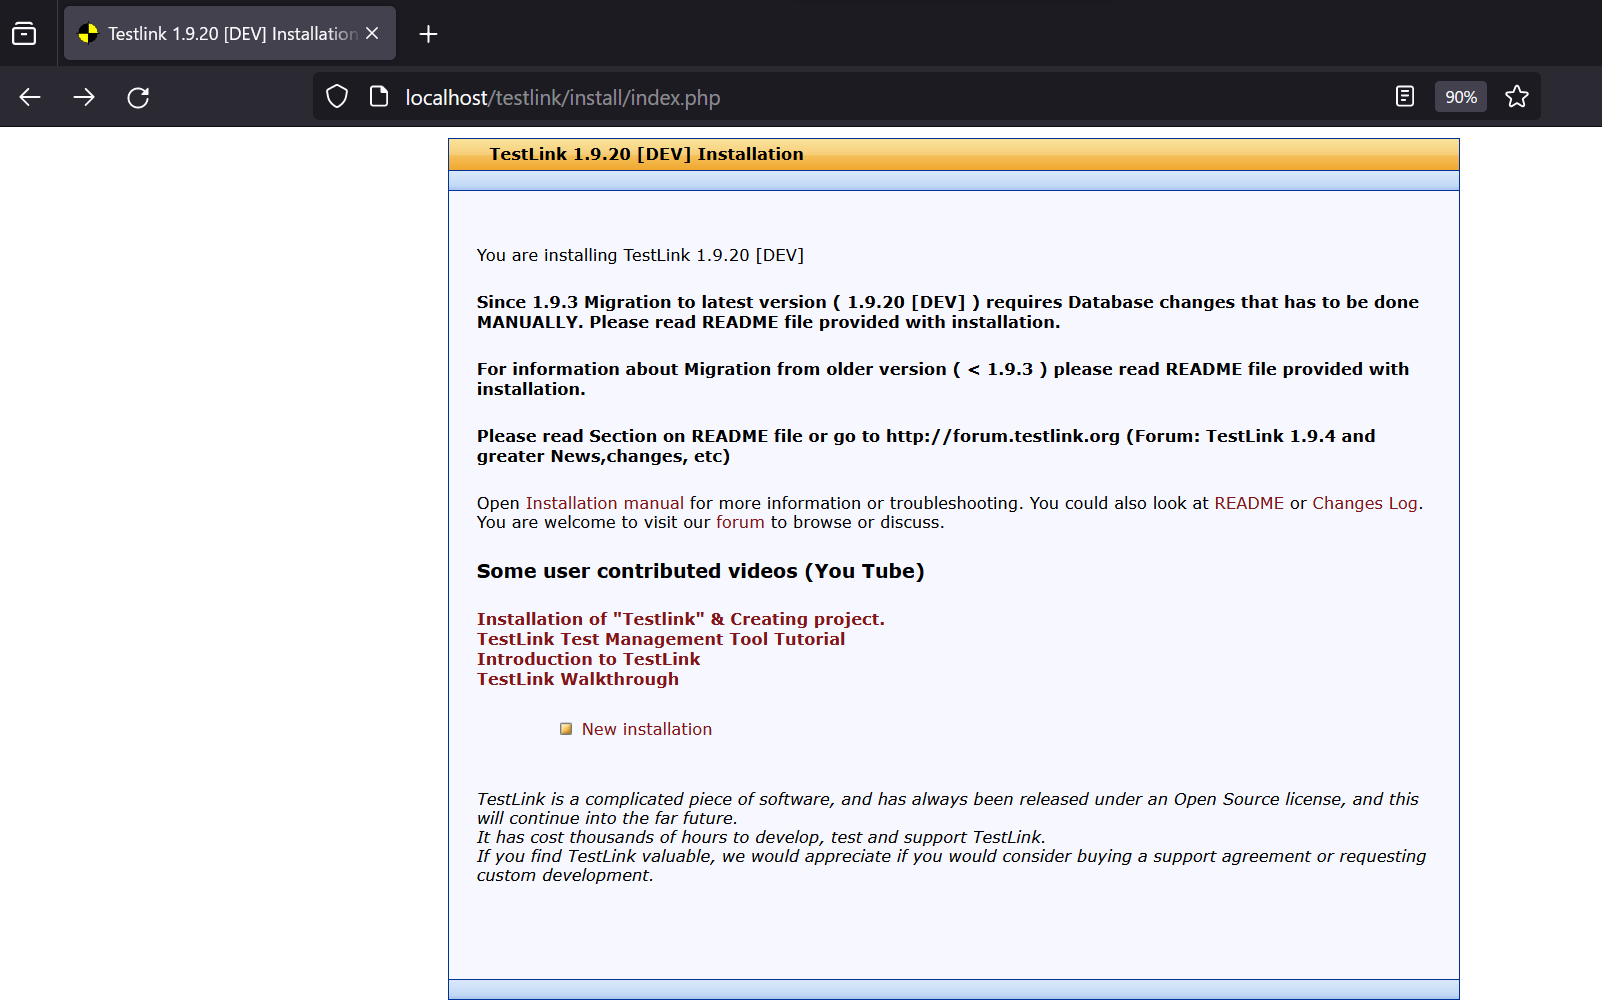Start a New installation
Screen dimensions: 1602x1008
tap(647, 729)
